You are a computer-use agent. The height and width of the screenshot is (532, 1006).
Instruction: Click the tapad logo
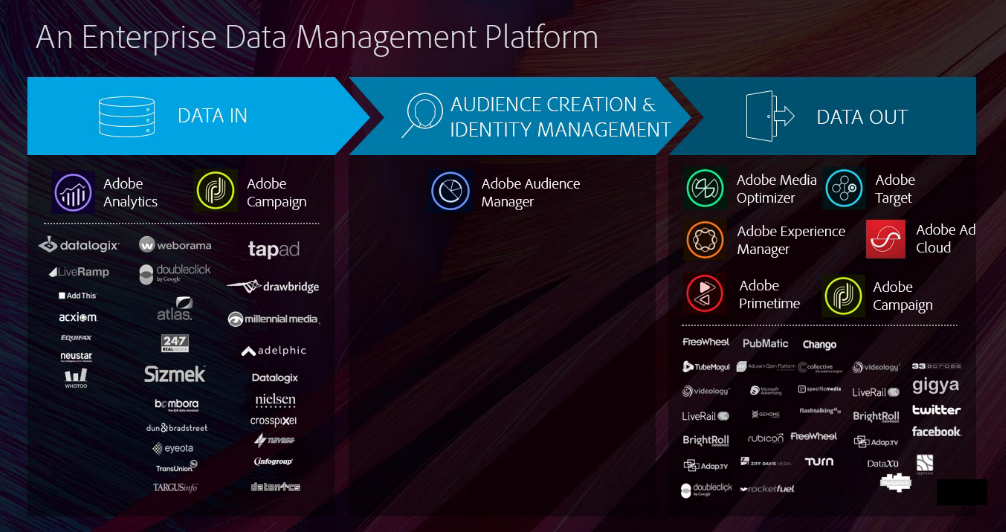coord(274,250)
